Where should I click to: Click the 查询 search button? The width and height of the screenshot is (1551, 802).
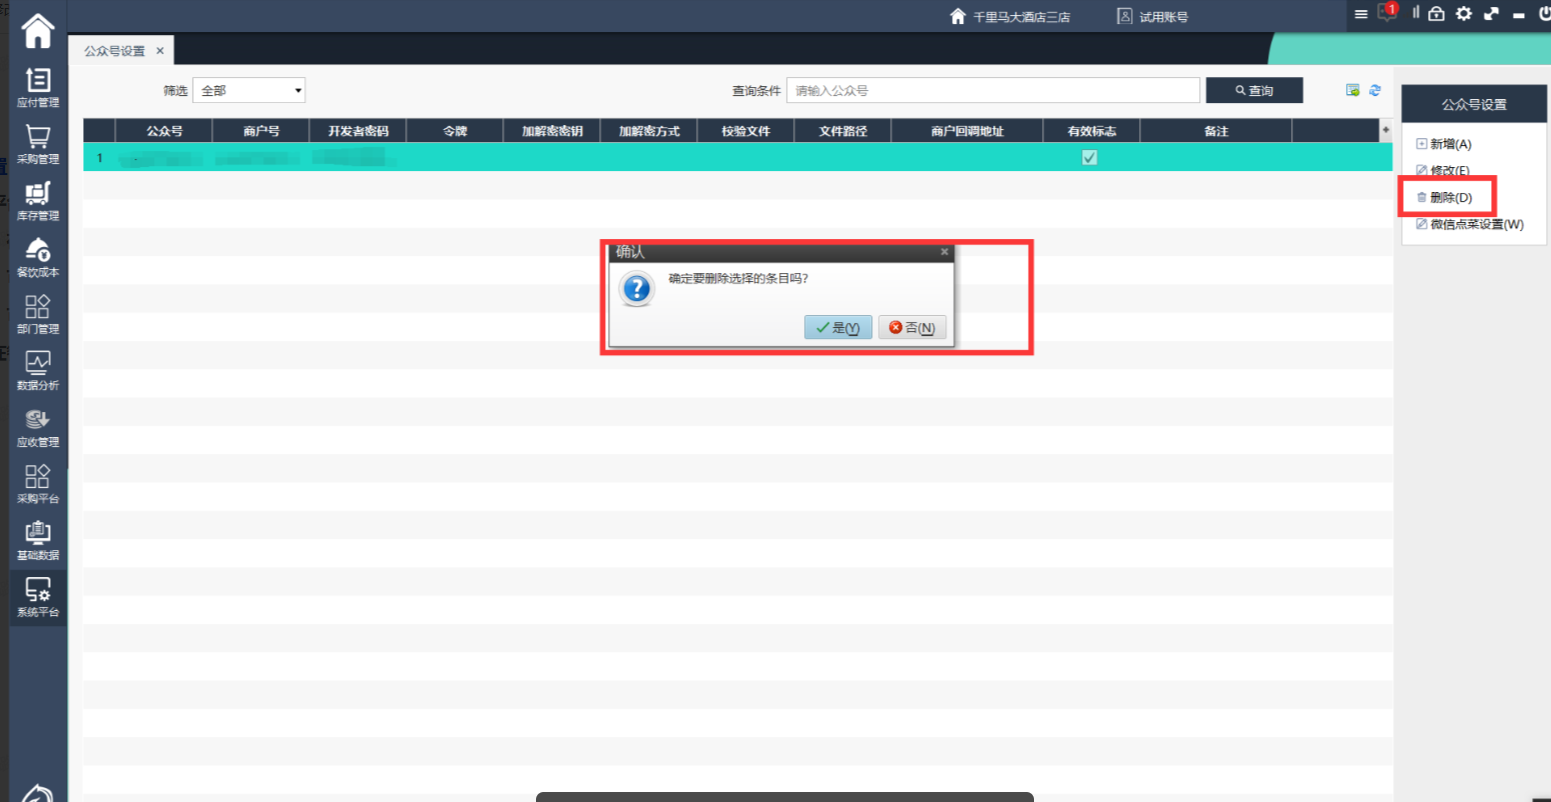(x=1254, y=91)
